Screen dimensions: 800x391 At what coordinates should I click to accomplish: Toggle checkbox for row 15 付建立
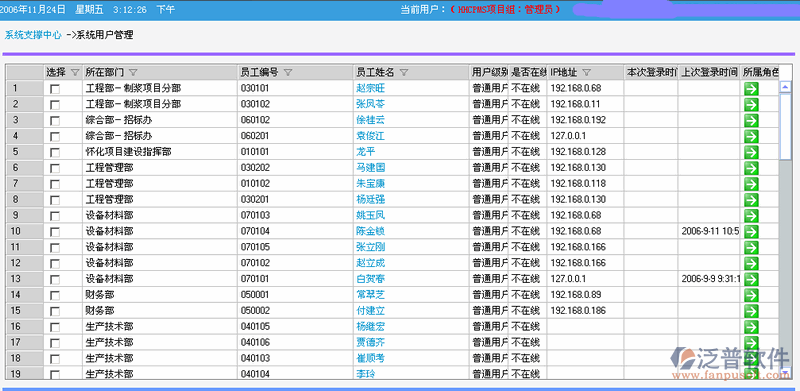[x=55, y=311]
